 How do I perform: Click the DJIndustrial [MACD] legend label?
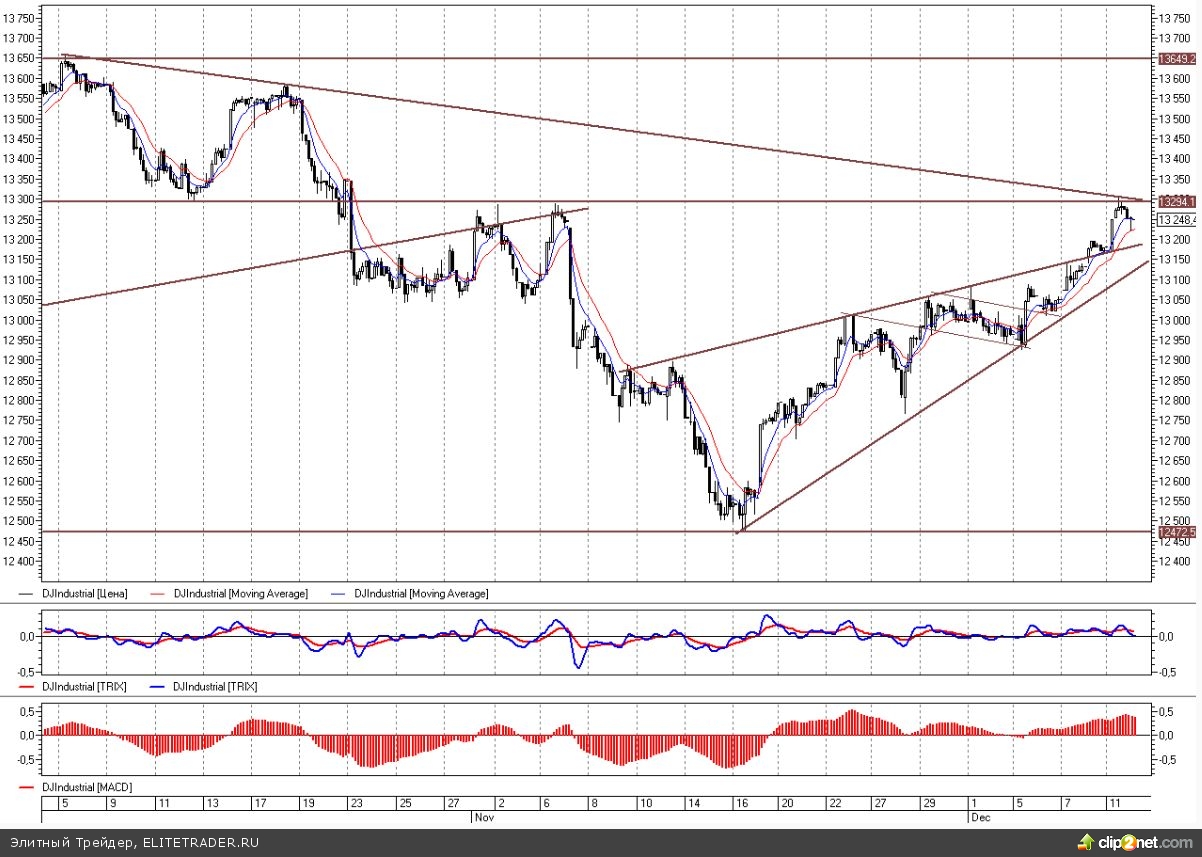[x=86, y=788]
